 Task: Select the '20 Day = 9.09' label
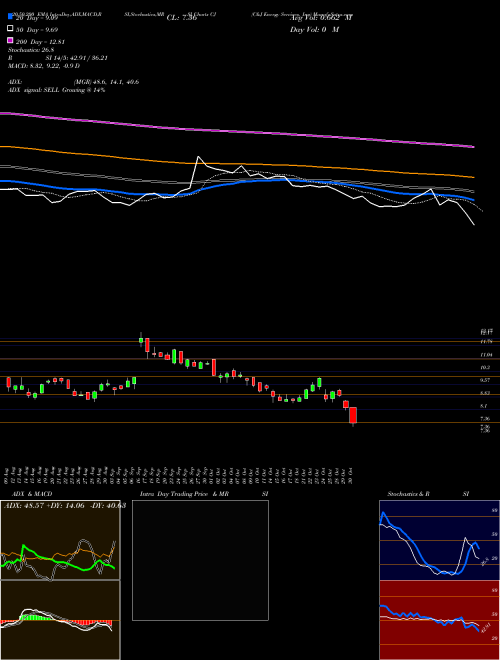(37, 18)
